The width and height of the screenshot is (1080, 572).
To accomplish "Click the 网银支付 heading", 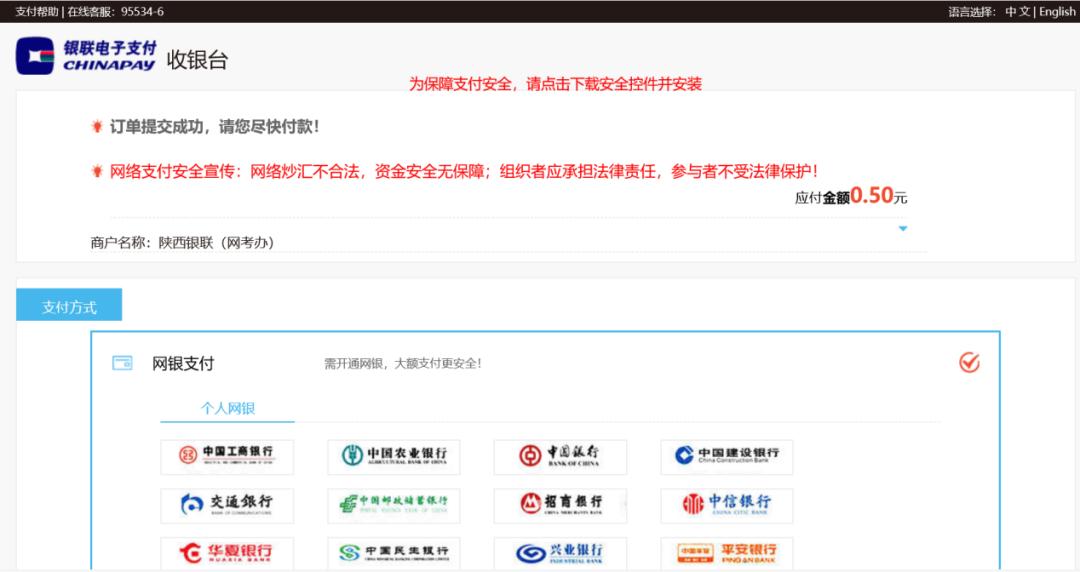I will (x=183, y=363).
